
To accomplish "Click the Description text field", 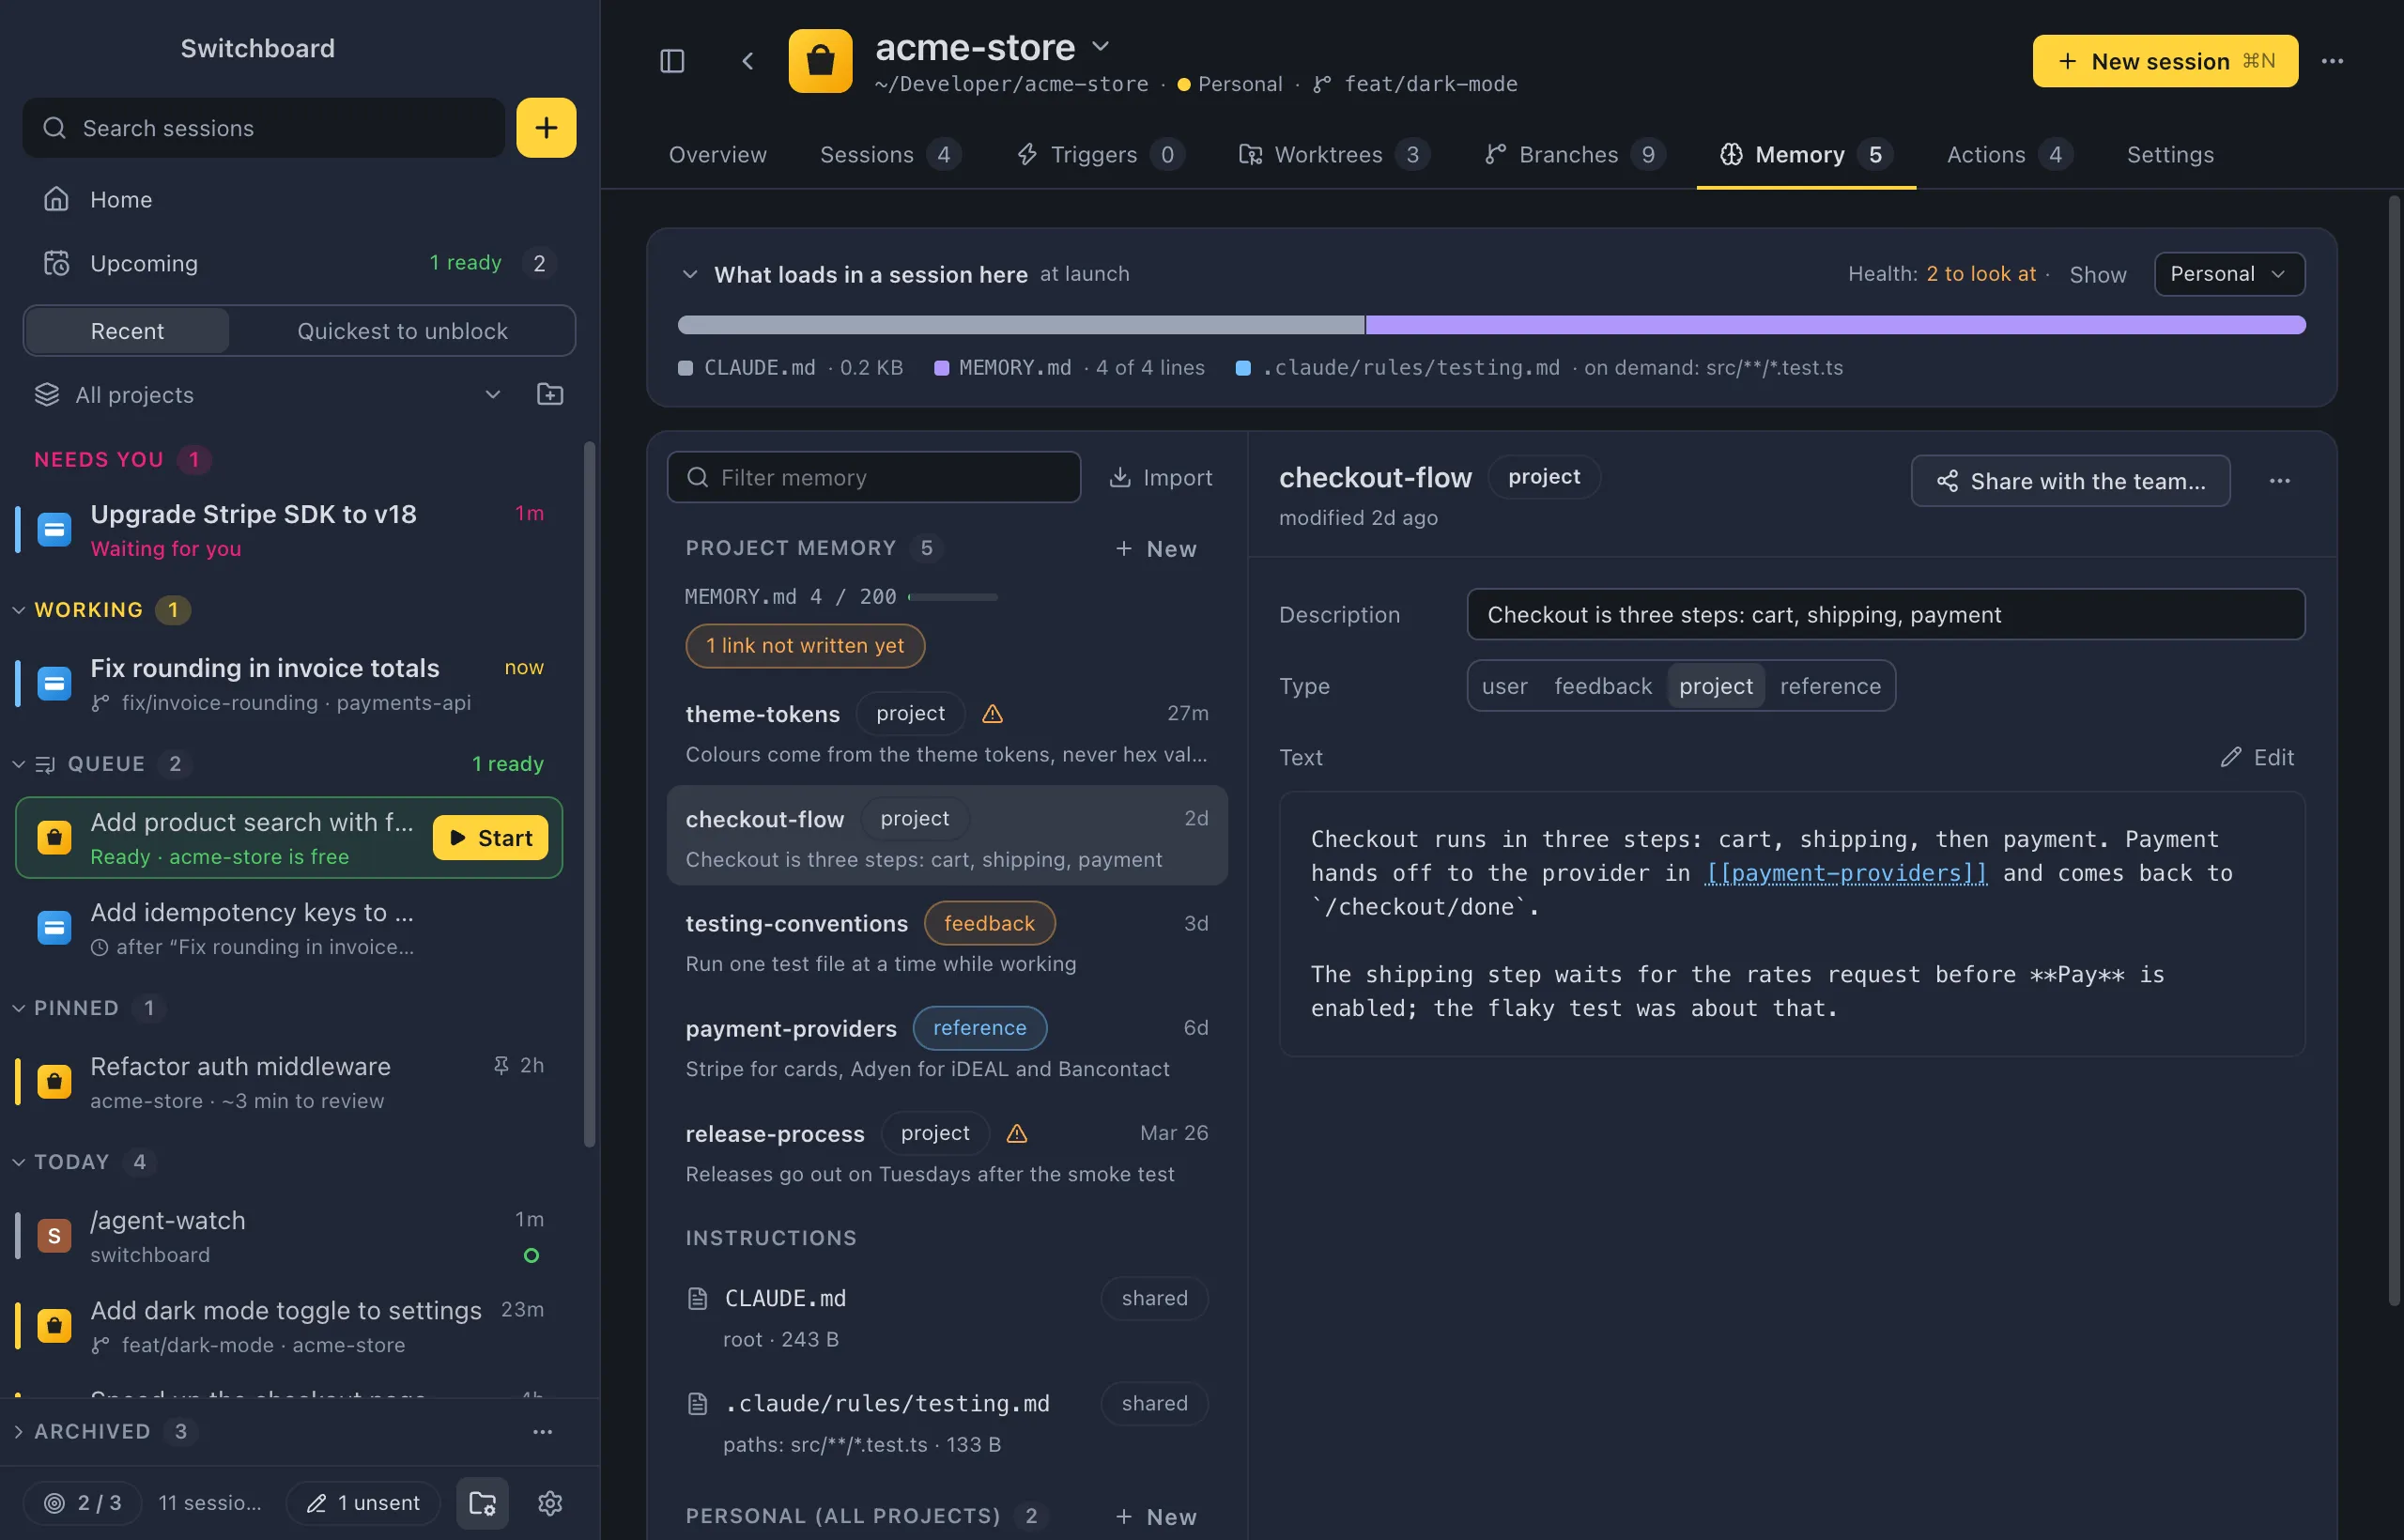I will point(1885,614).
